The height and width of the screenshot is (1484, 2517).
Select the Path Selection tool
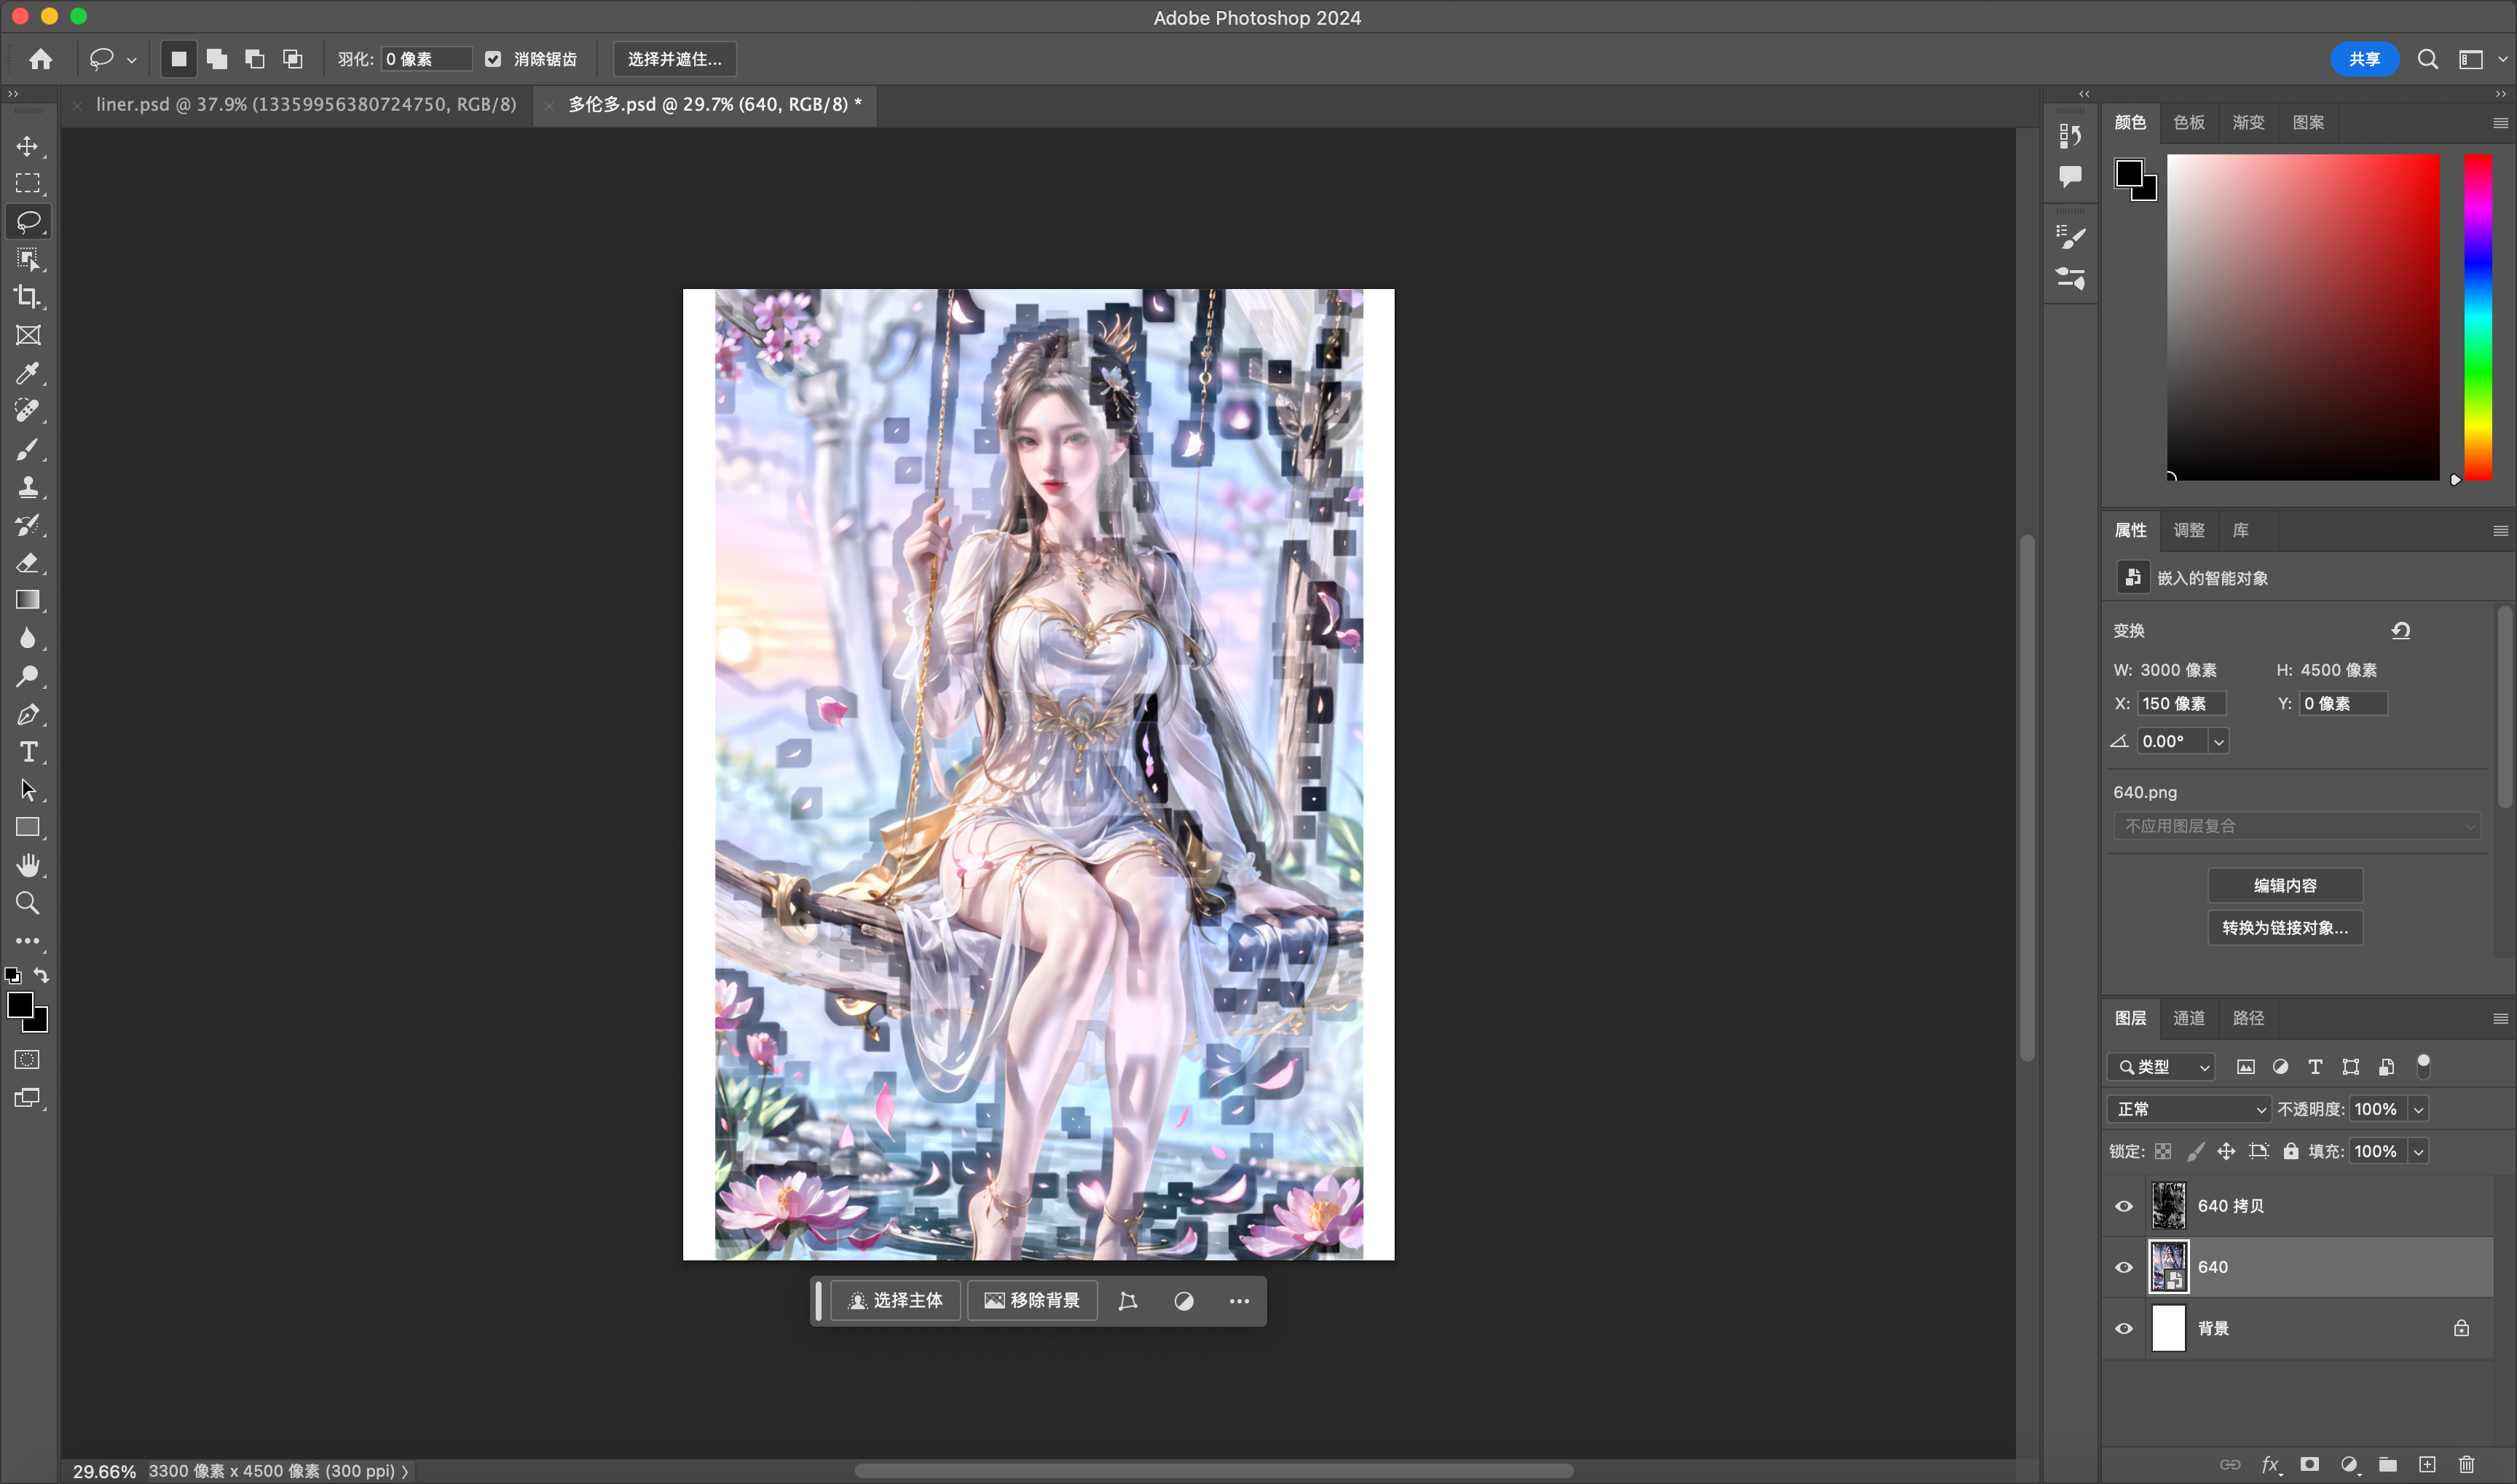click(28, 790)
